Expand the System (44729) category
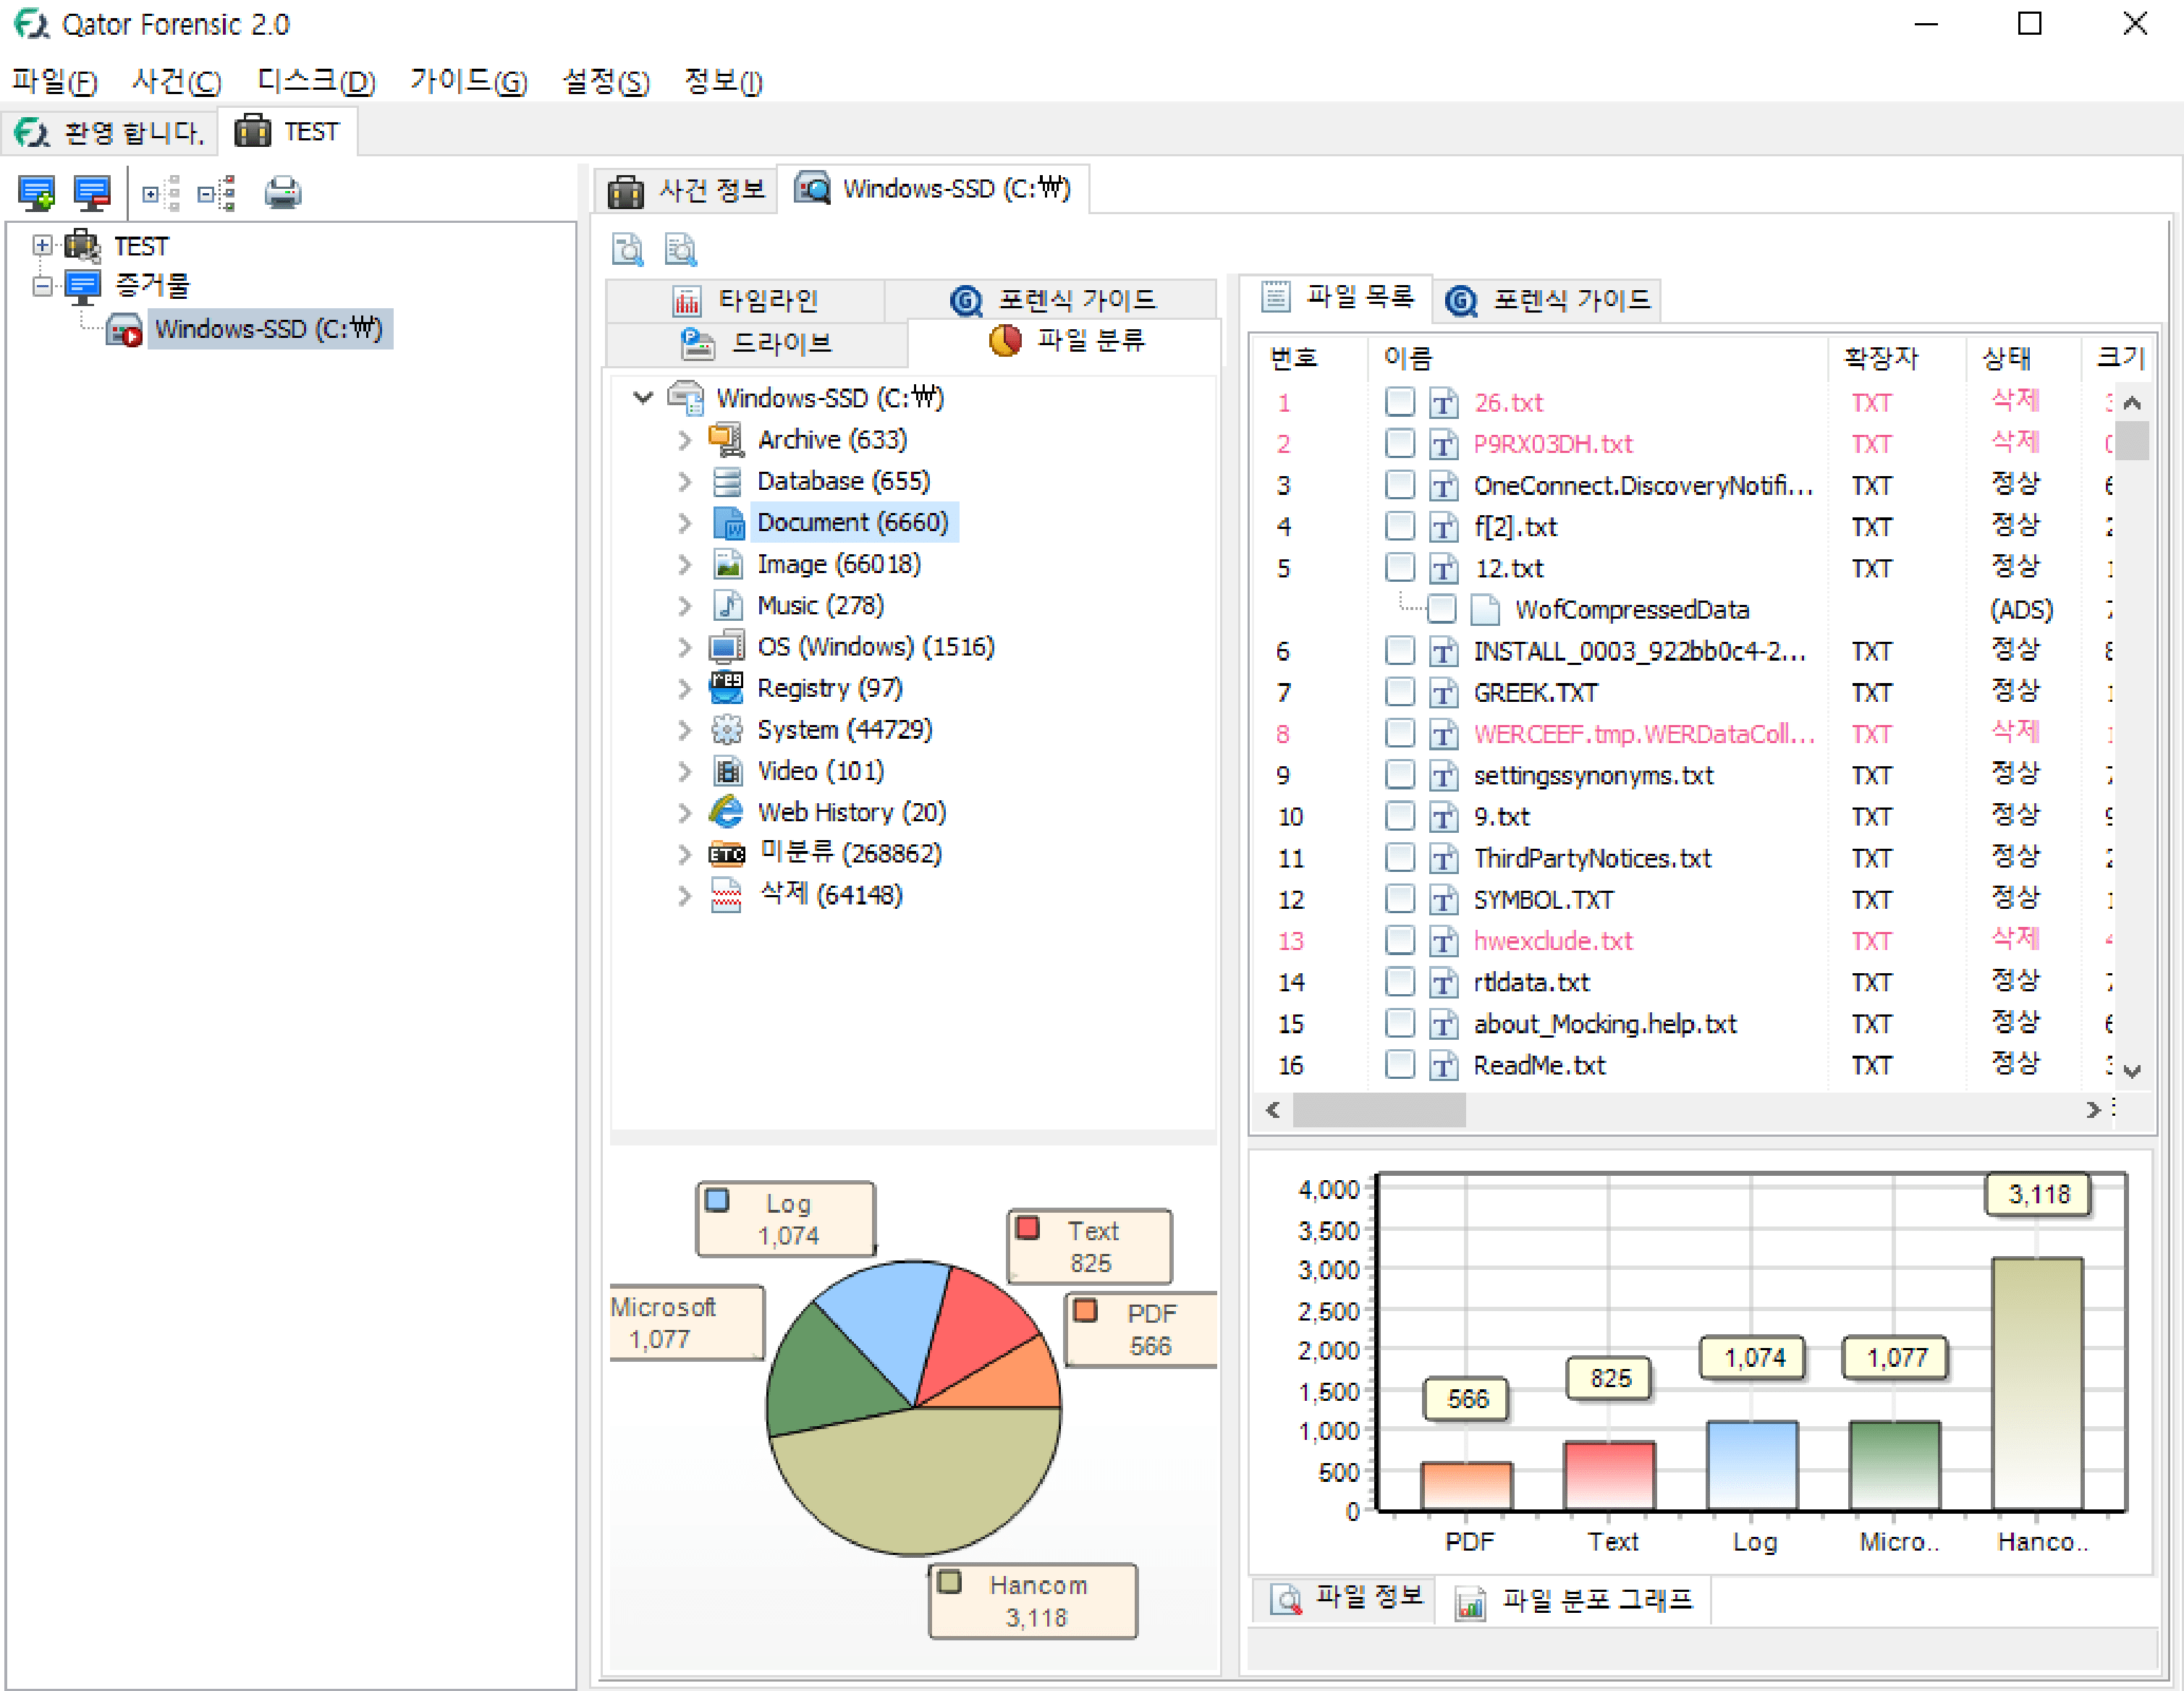The width and height of the screenshot is (2184, 1691). coord(685,730)
